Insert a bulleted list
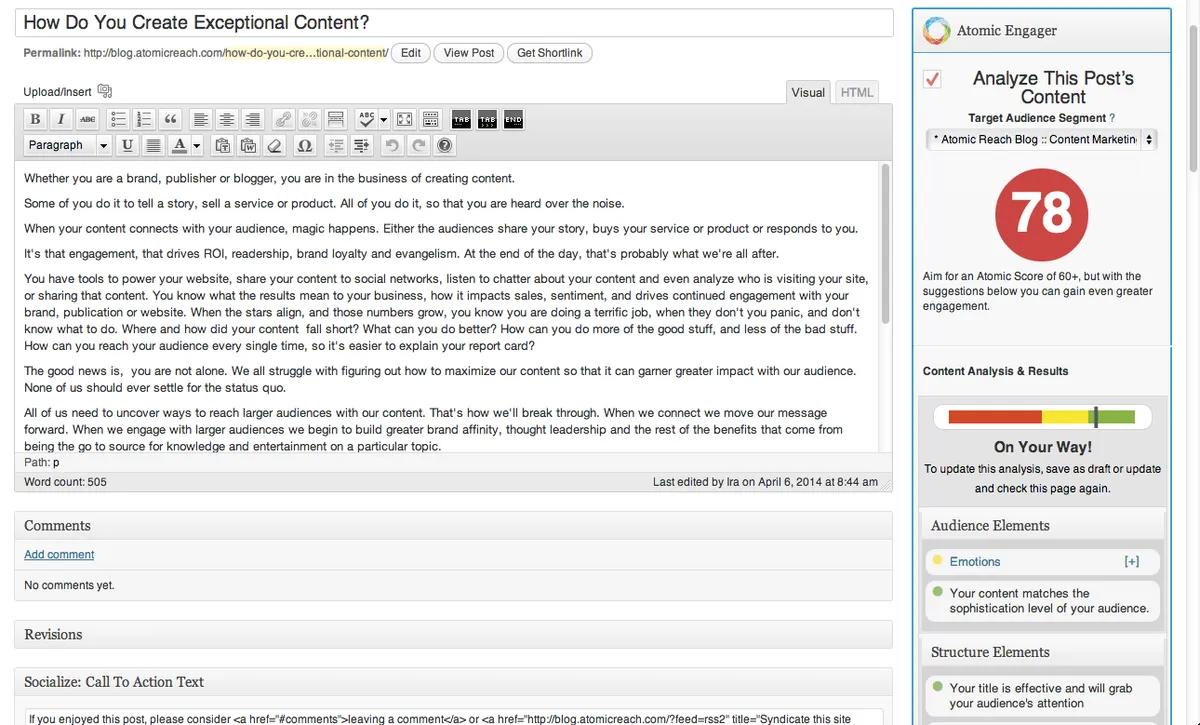This screenshot has width=1200, height=725. (x=119, y=119)
